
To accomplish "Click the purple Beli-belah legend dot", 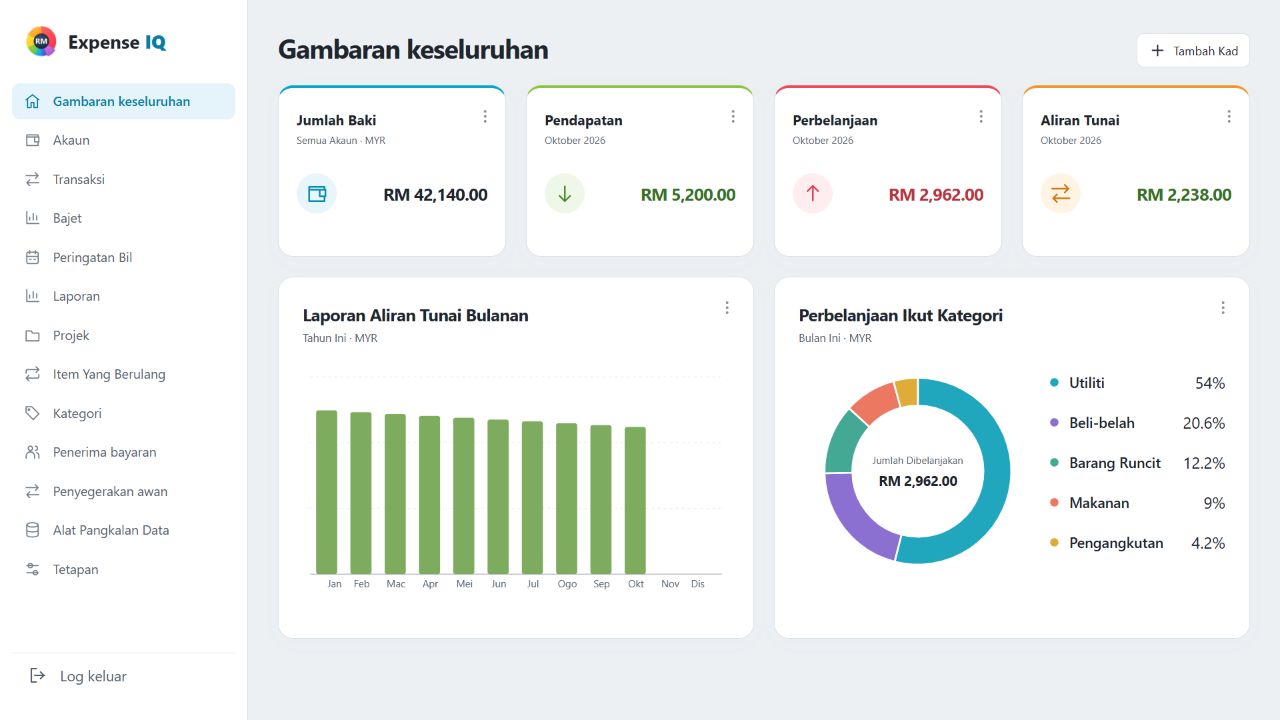I will pos(1054,423).
